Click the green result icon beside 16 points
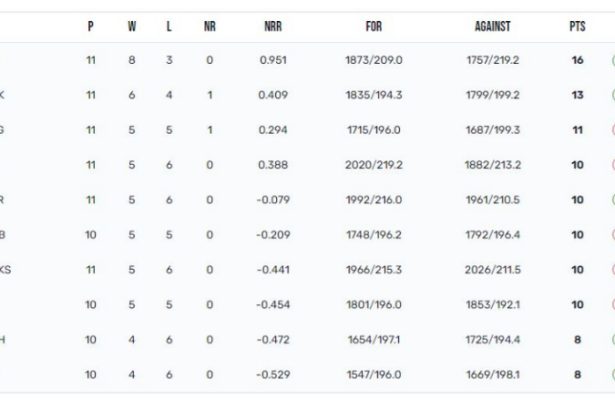 point(613,60)
